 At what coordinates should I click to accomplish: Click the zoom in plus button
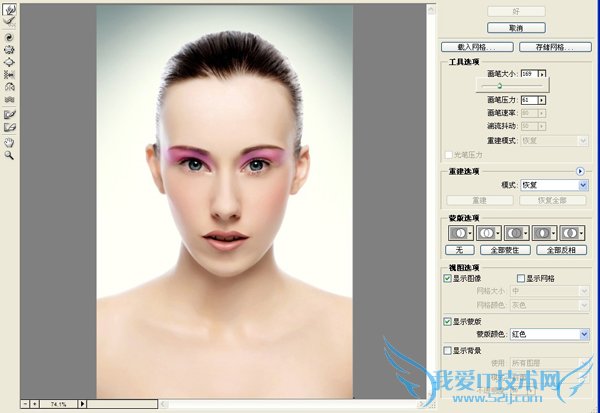click(x=34, y=404)
